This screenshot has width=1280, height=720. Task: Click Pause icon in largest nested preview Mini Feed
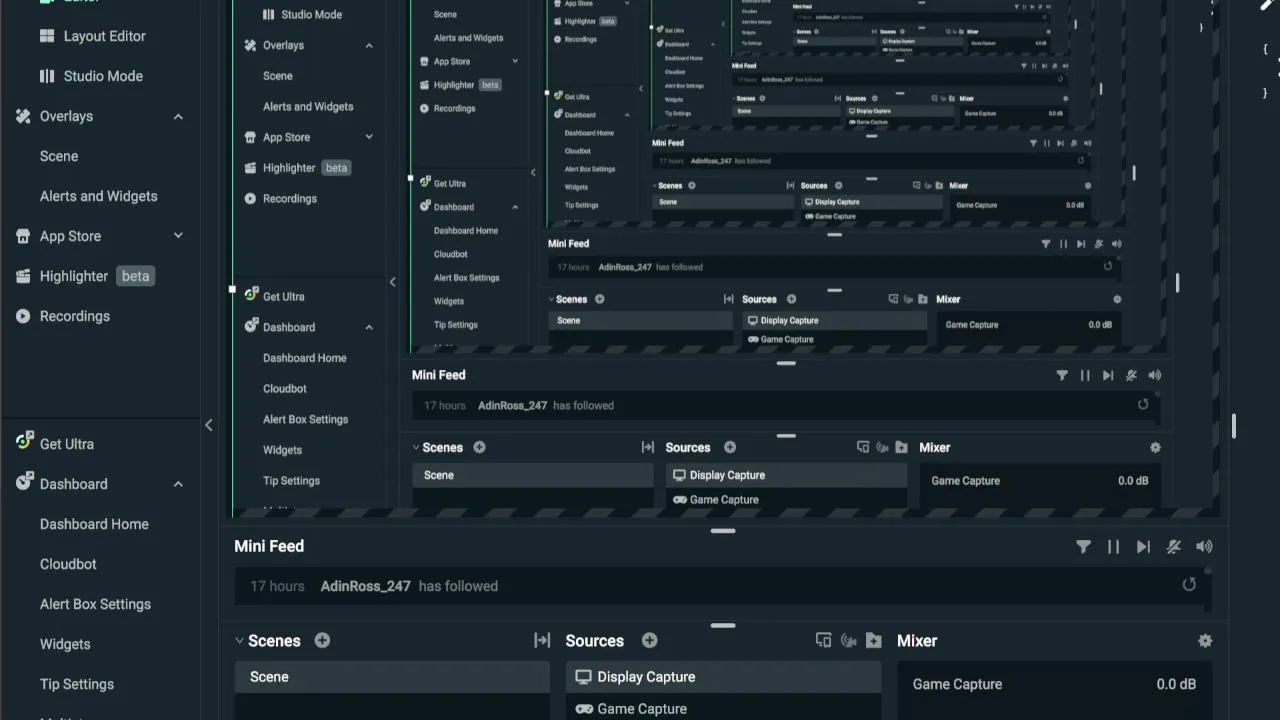coord(1085,375)
